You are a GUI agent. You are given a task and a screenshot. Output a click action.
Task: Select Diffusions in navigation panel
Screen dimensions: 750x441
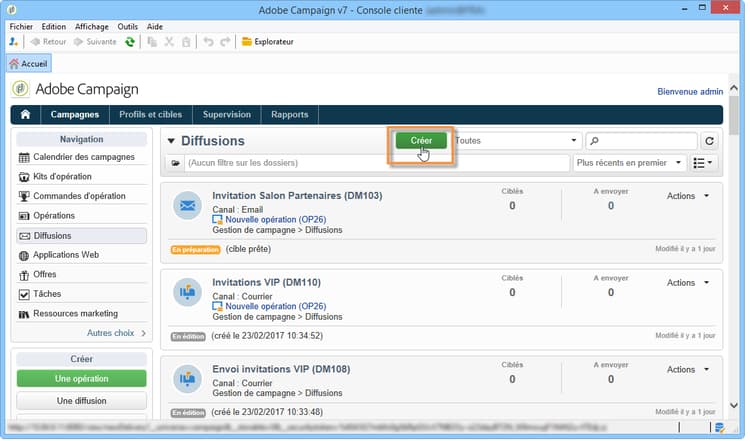coord(81,236)
